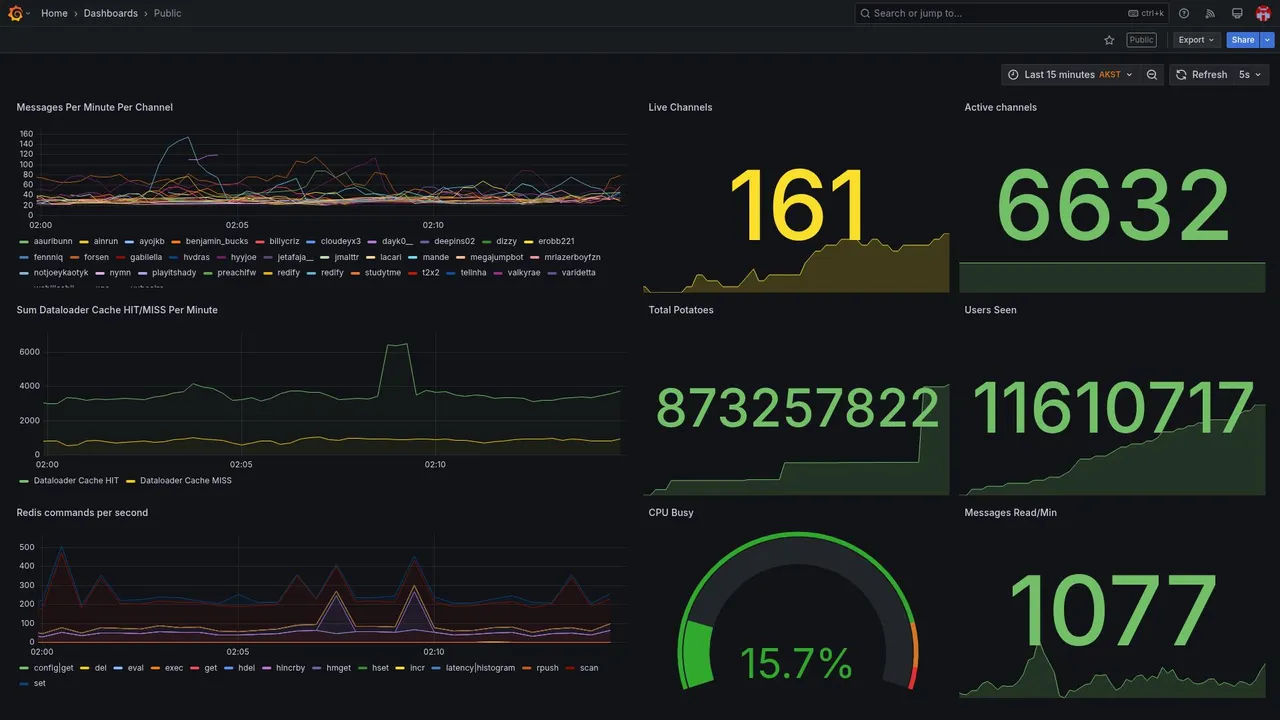The height and width of the screenshot is (720, 1280).
Task: Toggle the hincrby Redis series
Action: pos(290,668)
